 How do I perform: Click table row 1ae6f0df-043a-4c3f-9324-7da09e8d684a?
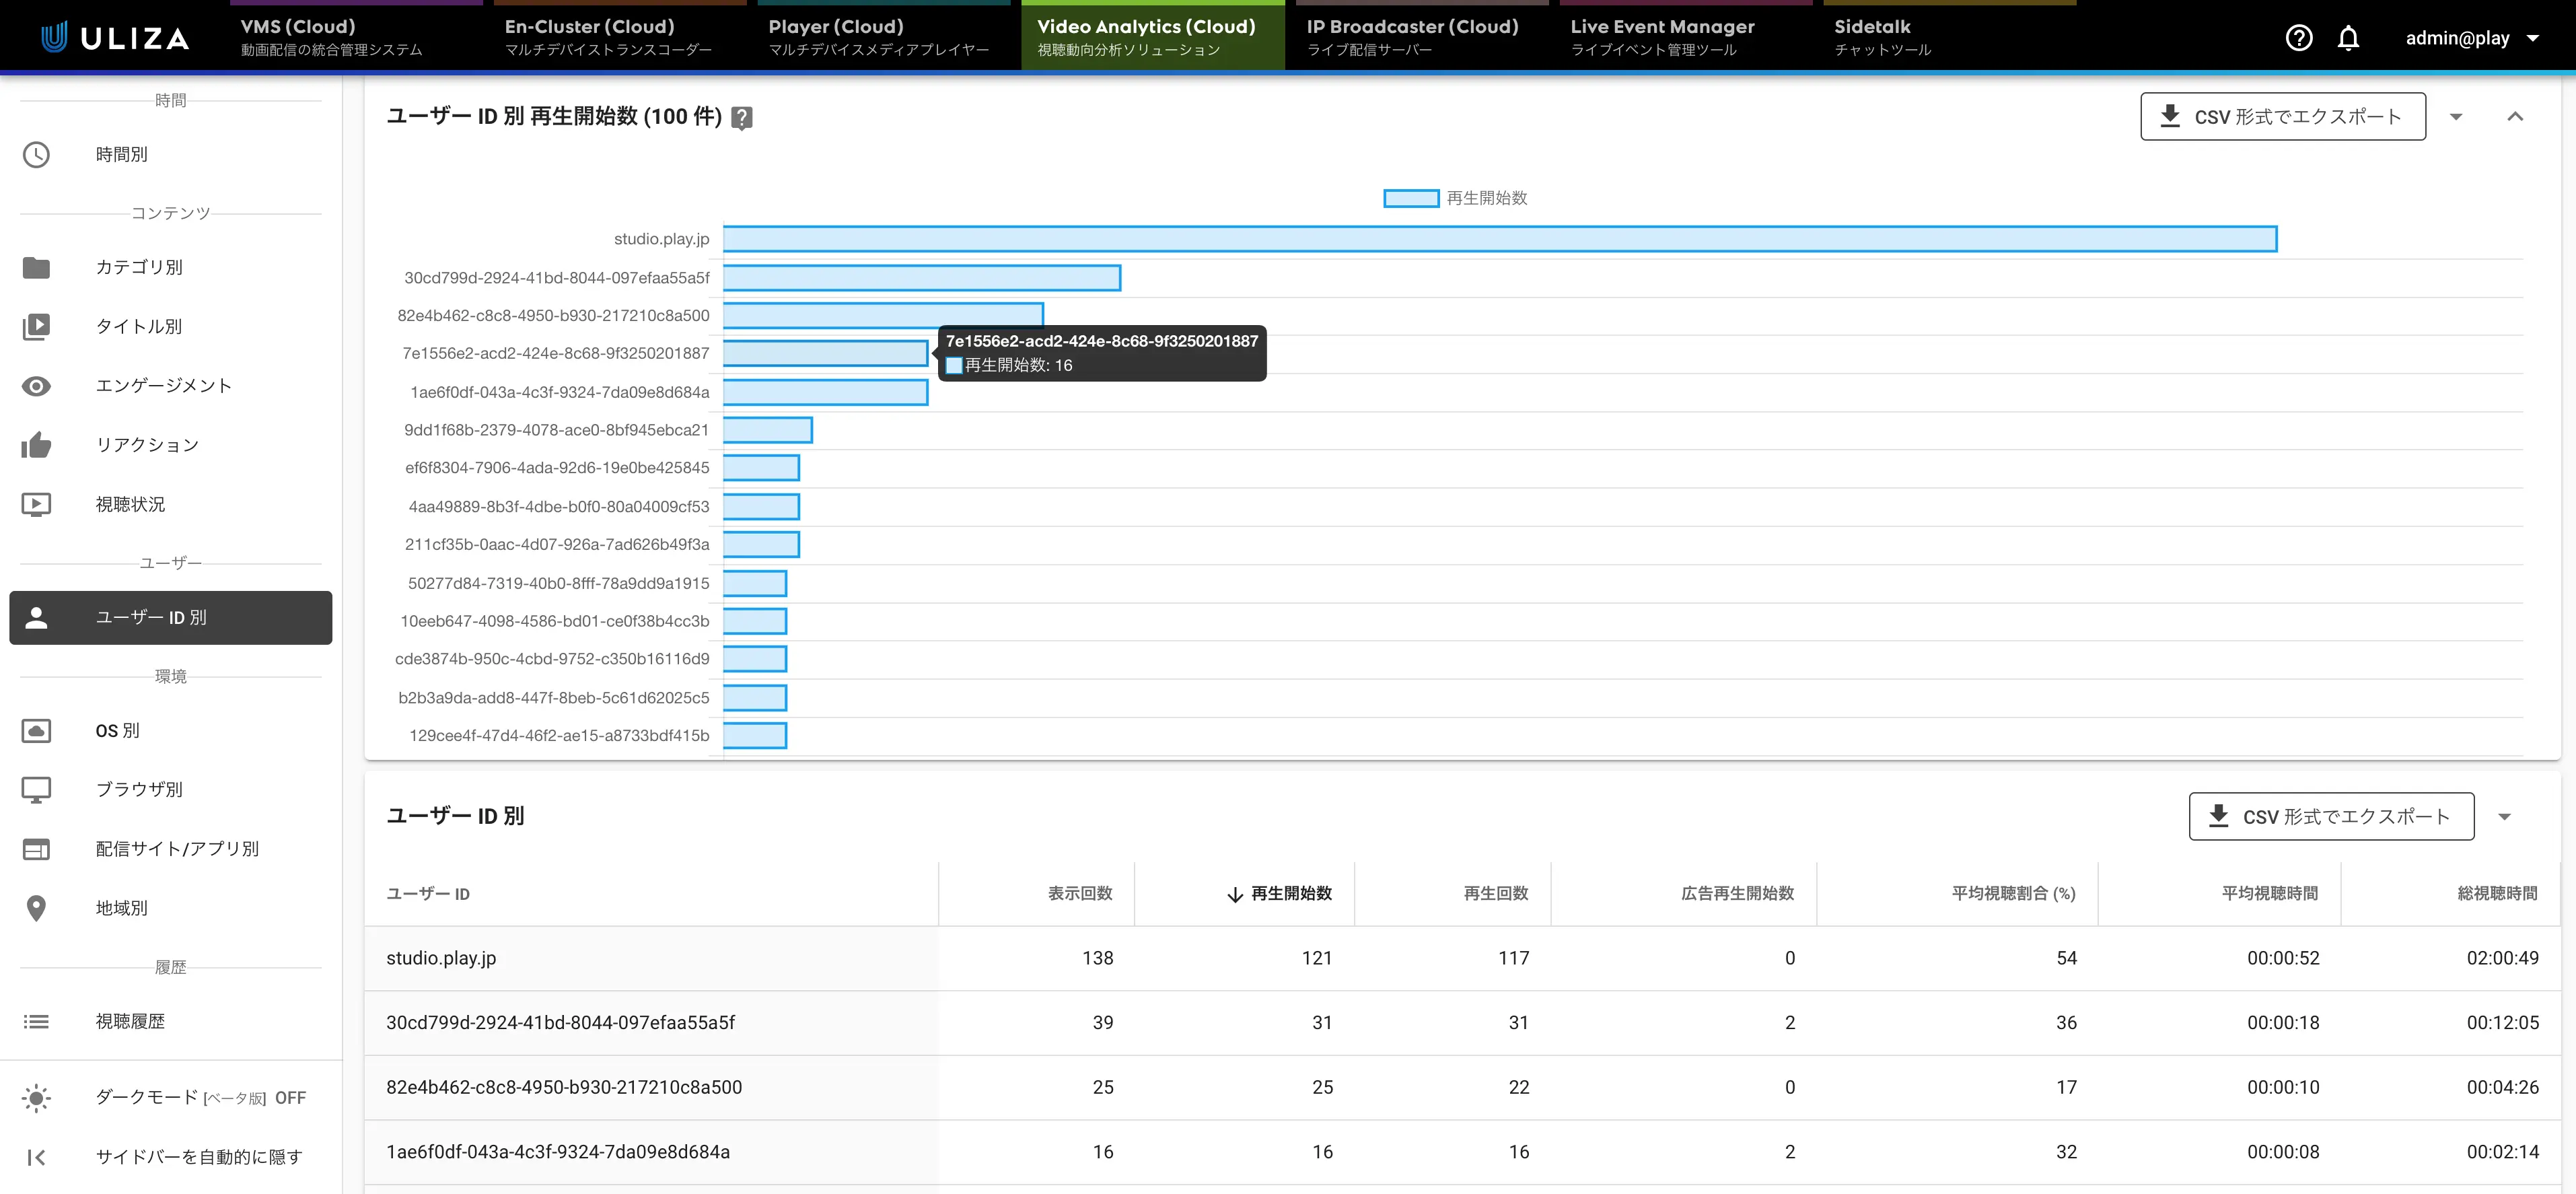point(1462,1152)
